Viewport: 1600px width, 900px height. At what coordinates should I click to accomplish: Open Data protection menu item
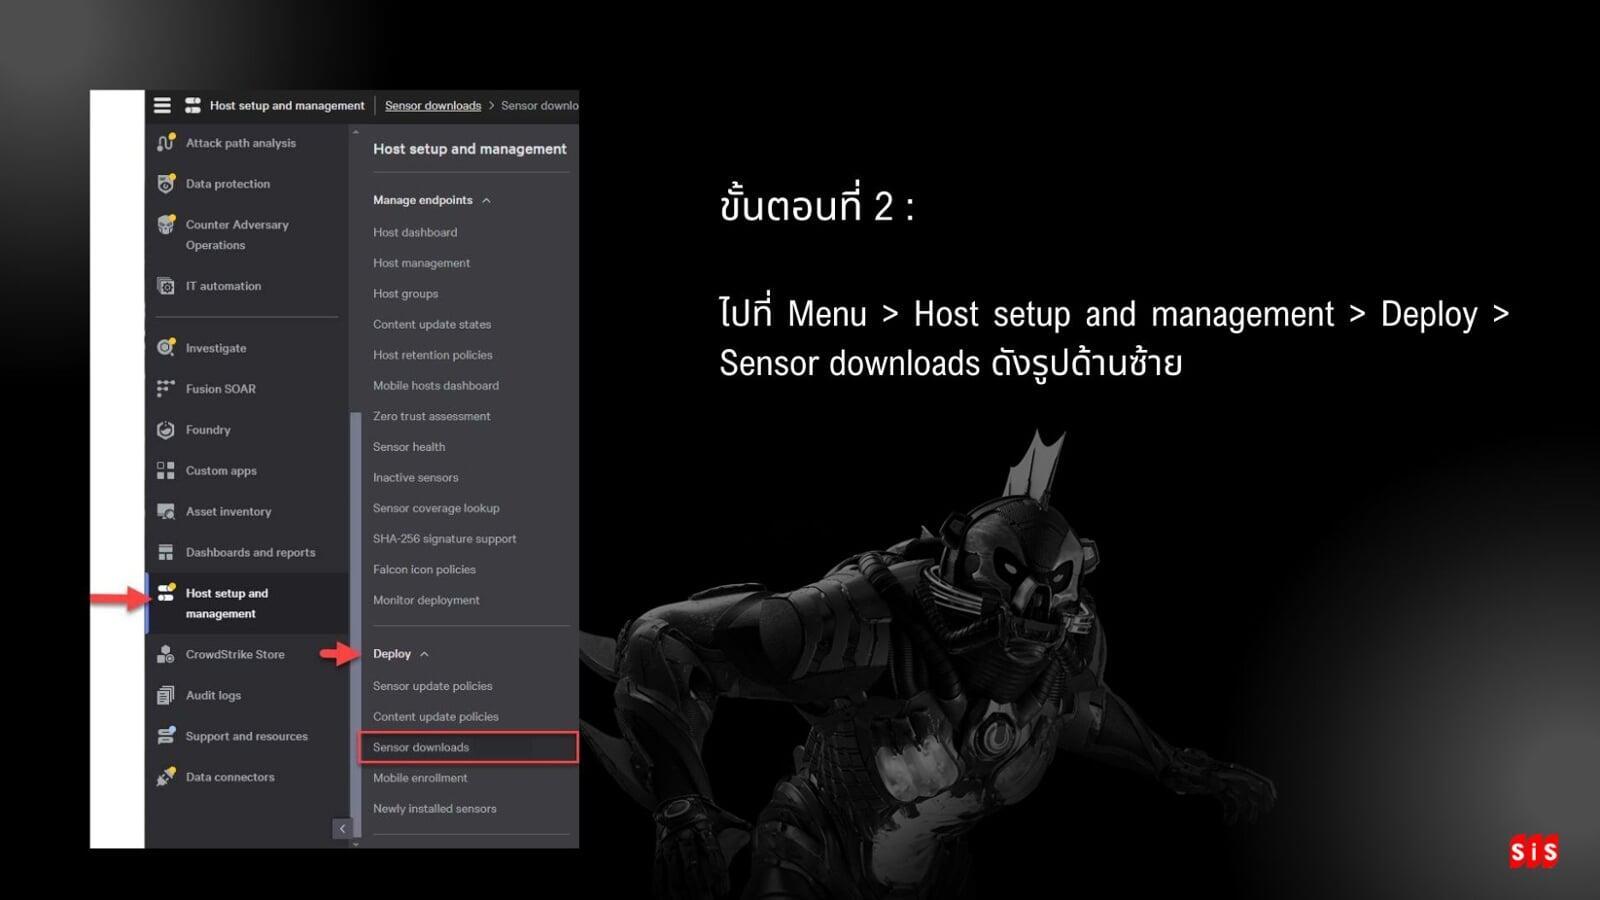pos(228,184)
